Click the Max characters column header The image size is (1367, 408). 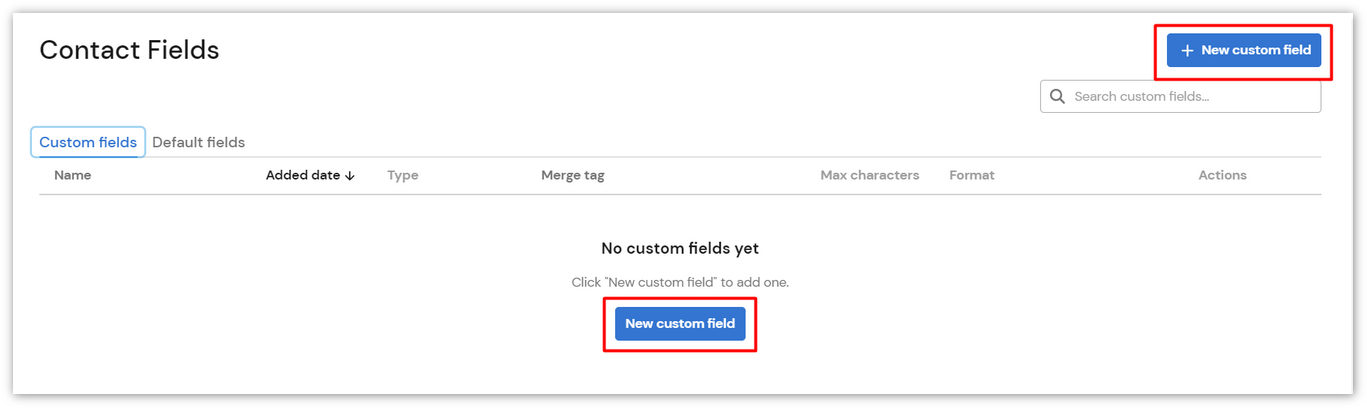click(x=870, y=175)
